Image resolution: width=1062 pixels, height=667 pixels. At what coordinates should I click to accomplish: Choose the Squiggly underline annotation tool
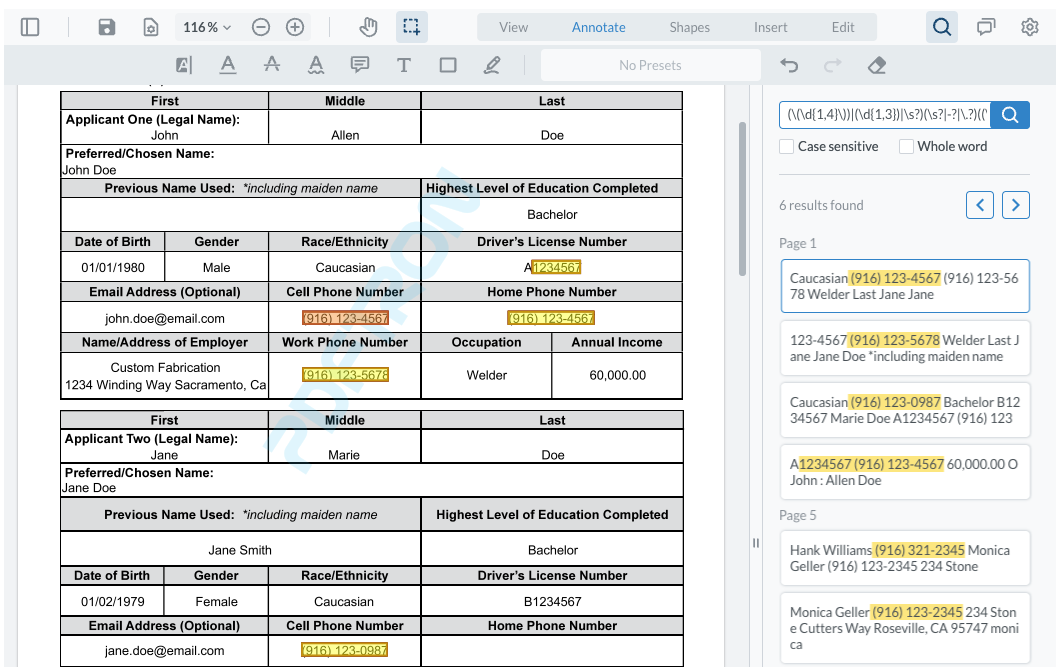point(316,64)
